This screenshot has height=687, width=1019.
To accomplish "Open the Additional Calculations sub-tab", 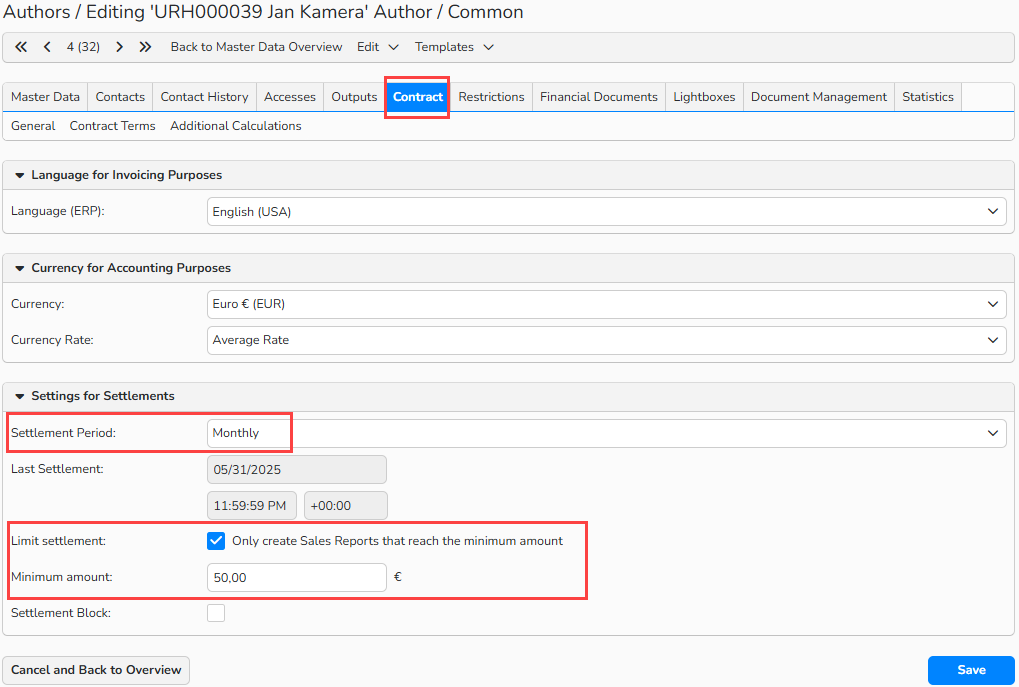I will click(x=236, y=126).
